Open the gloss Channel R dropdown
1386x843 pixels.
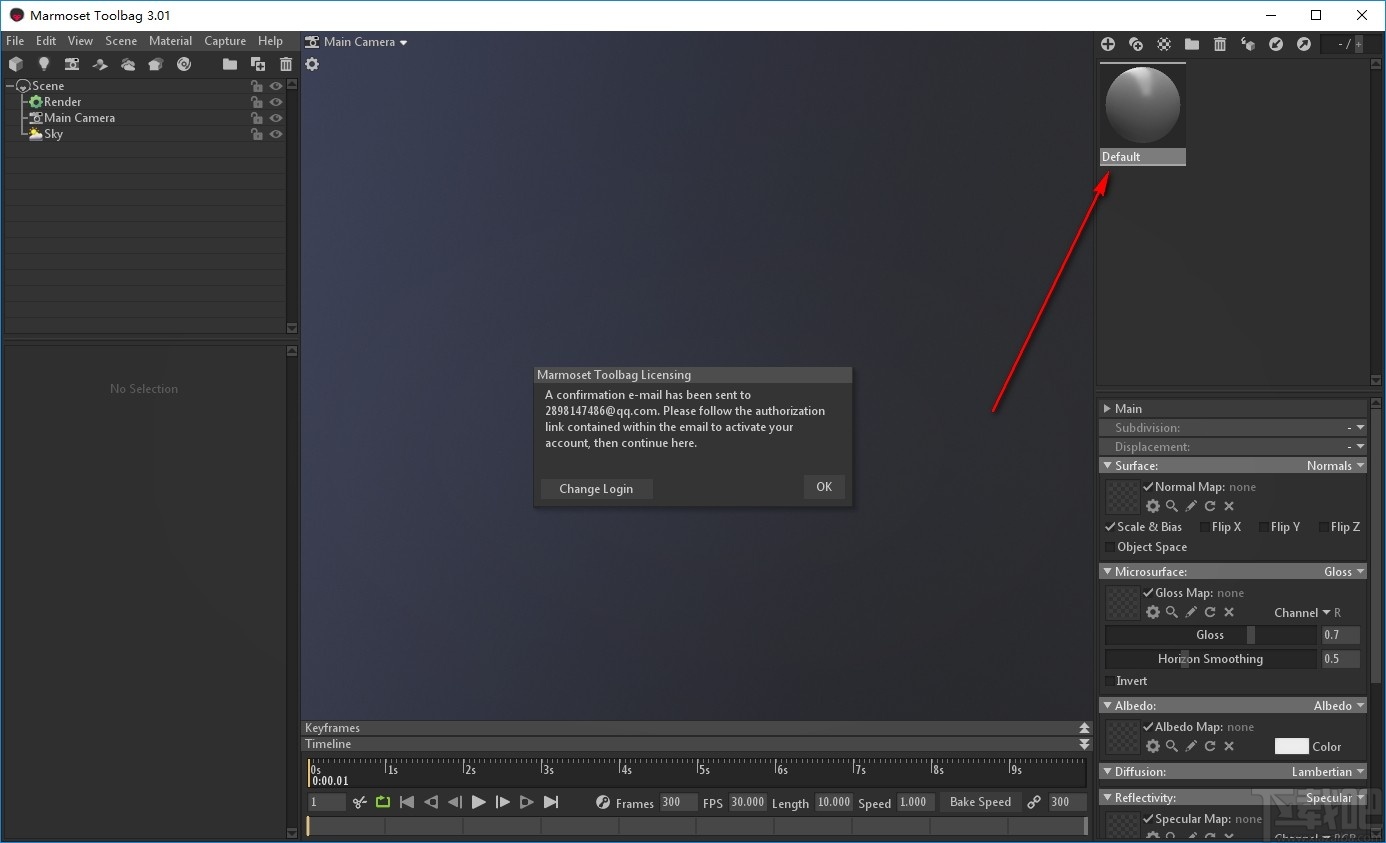click(1307, 613)
